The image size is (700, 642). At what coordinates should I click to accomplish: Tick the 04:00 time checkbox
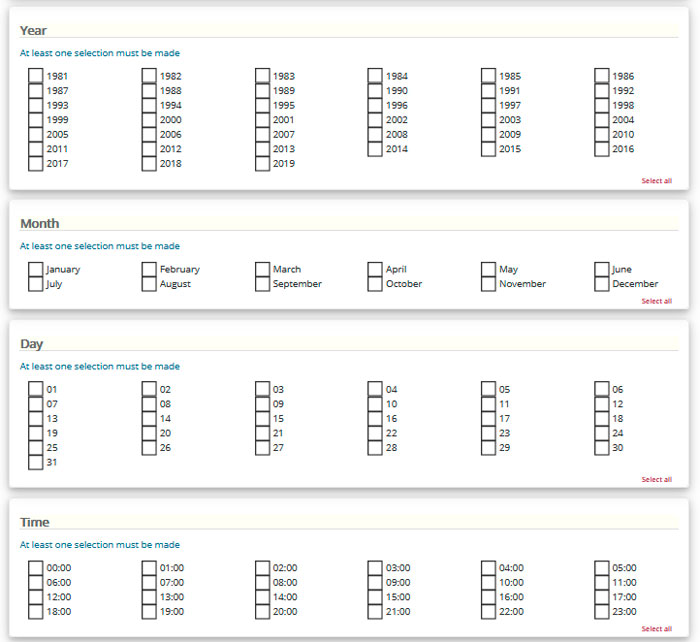tap(488, 567)
